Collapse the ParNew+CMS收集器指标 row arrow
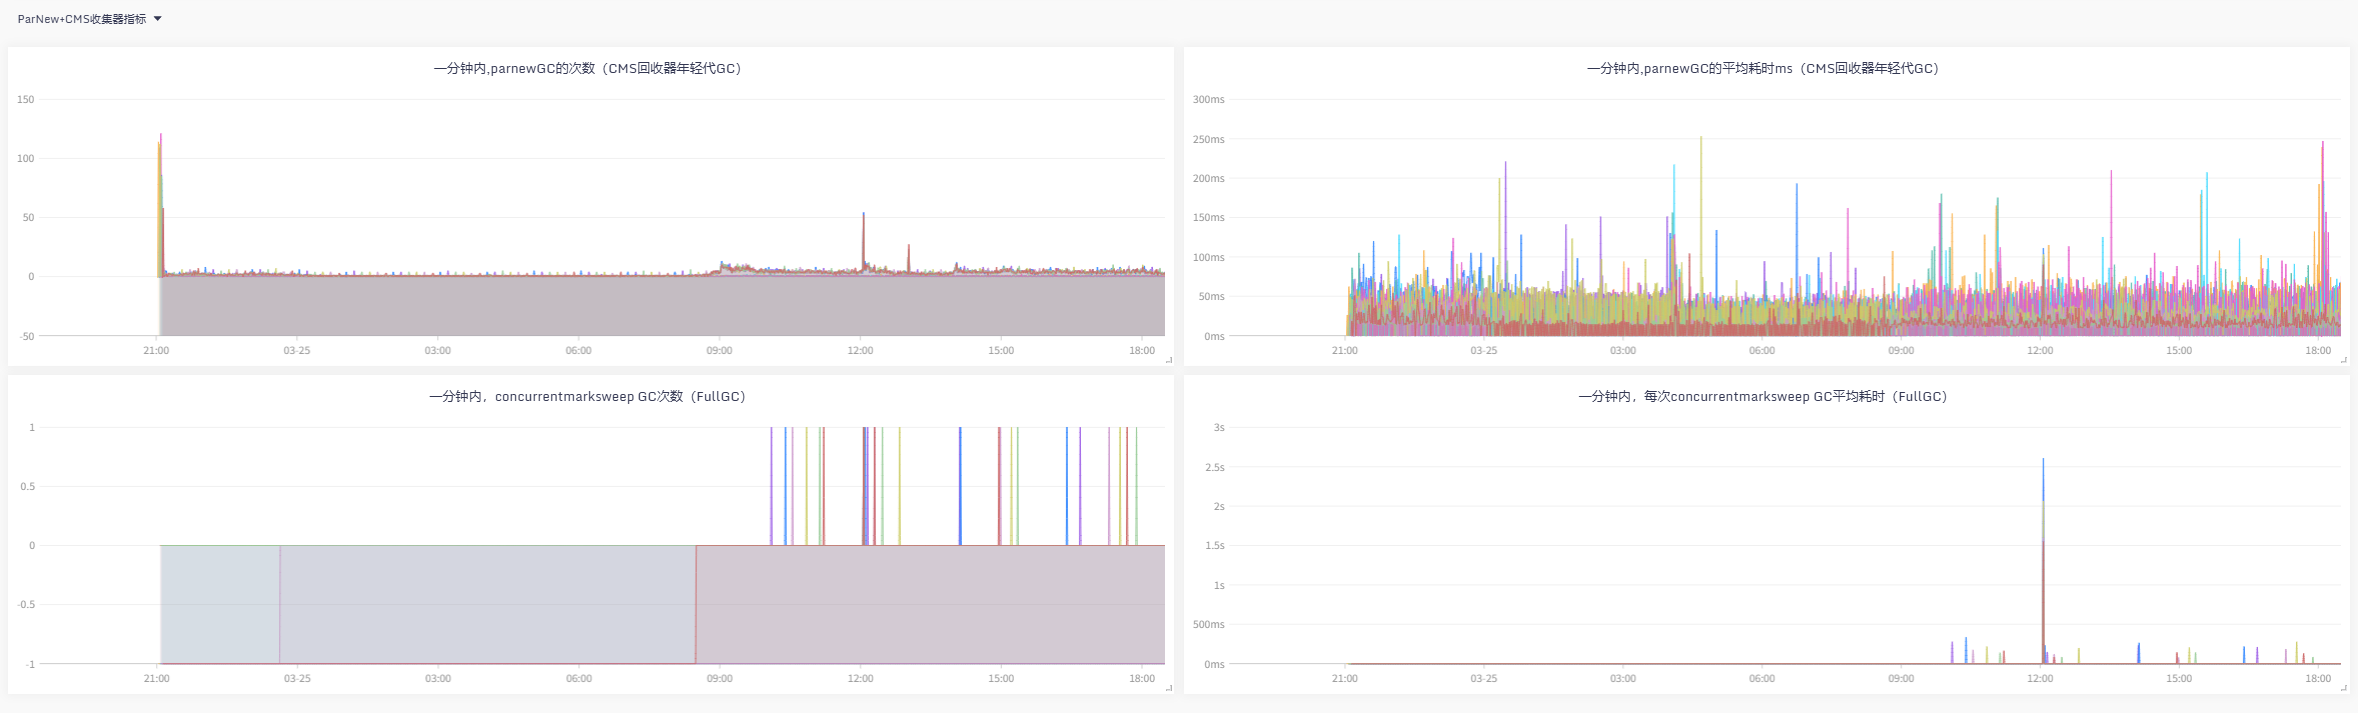The image size is (2358, 713). [158, 19]
